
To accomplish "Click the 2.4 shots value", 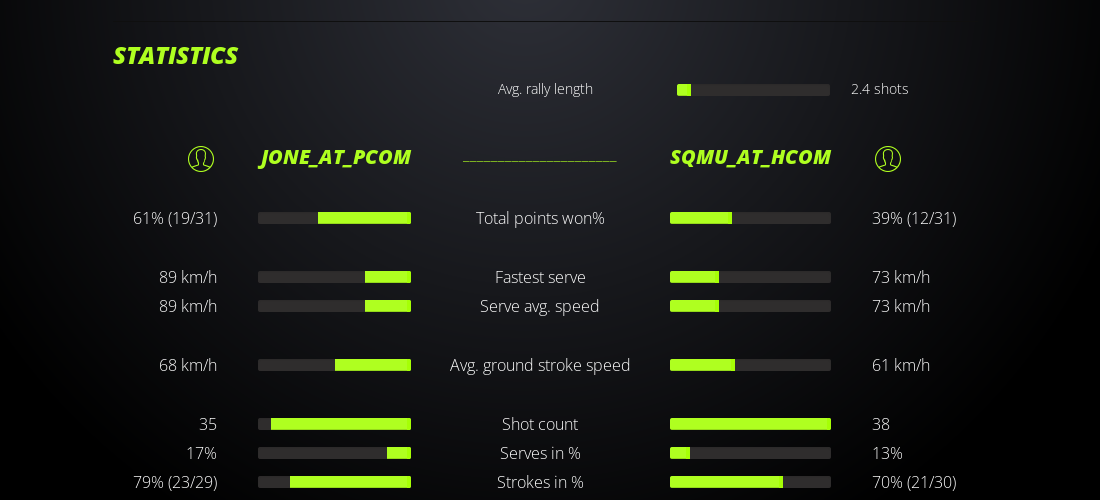I will tap(879, 89).
